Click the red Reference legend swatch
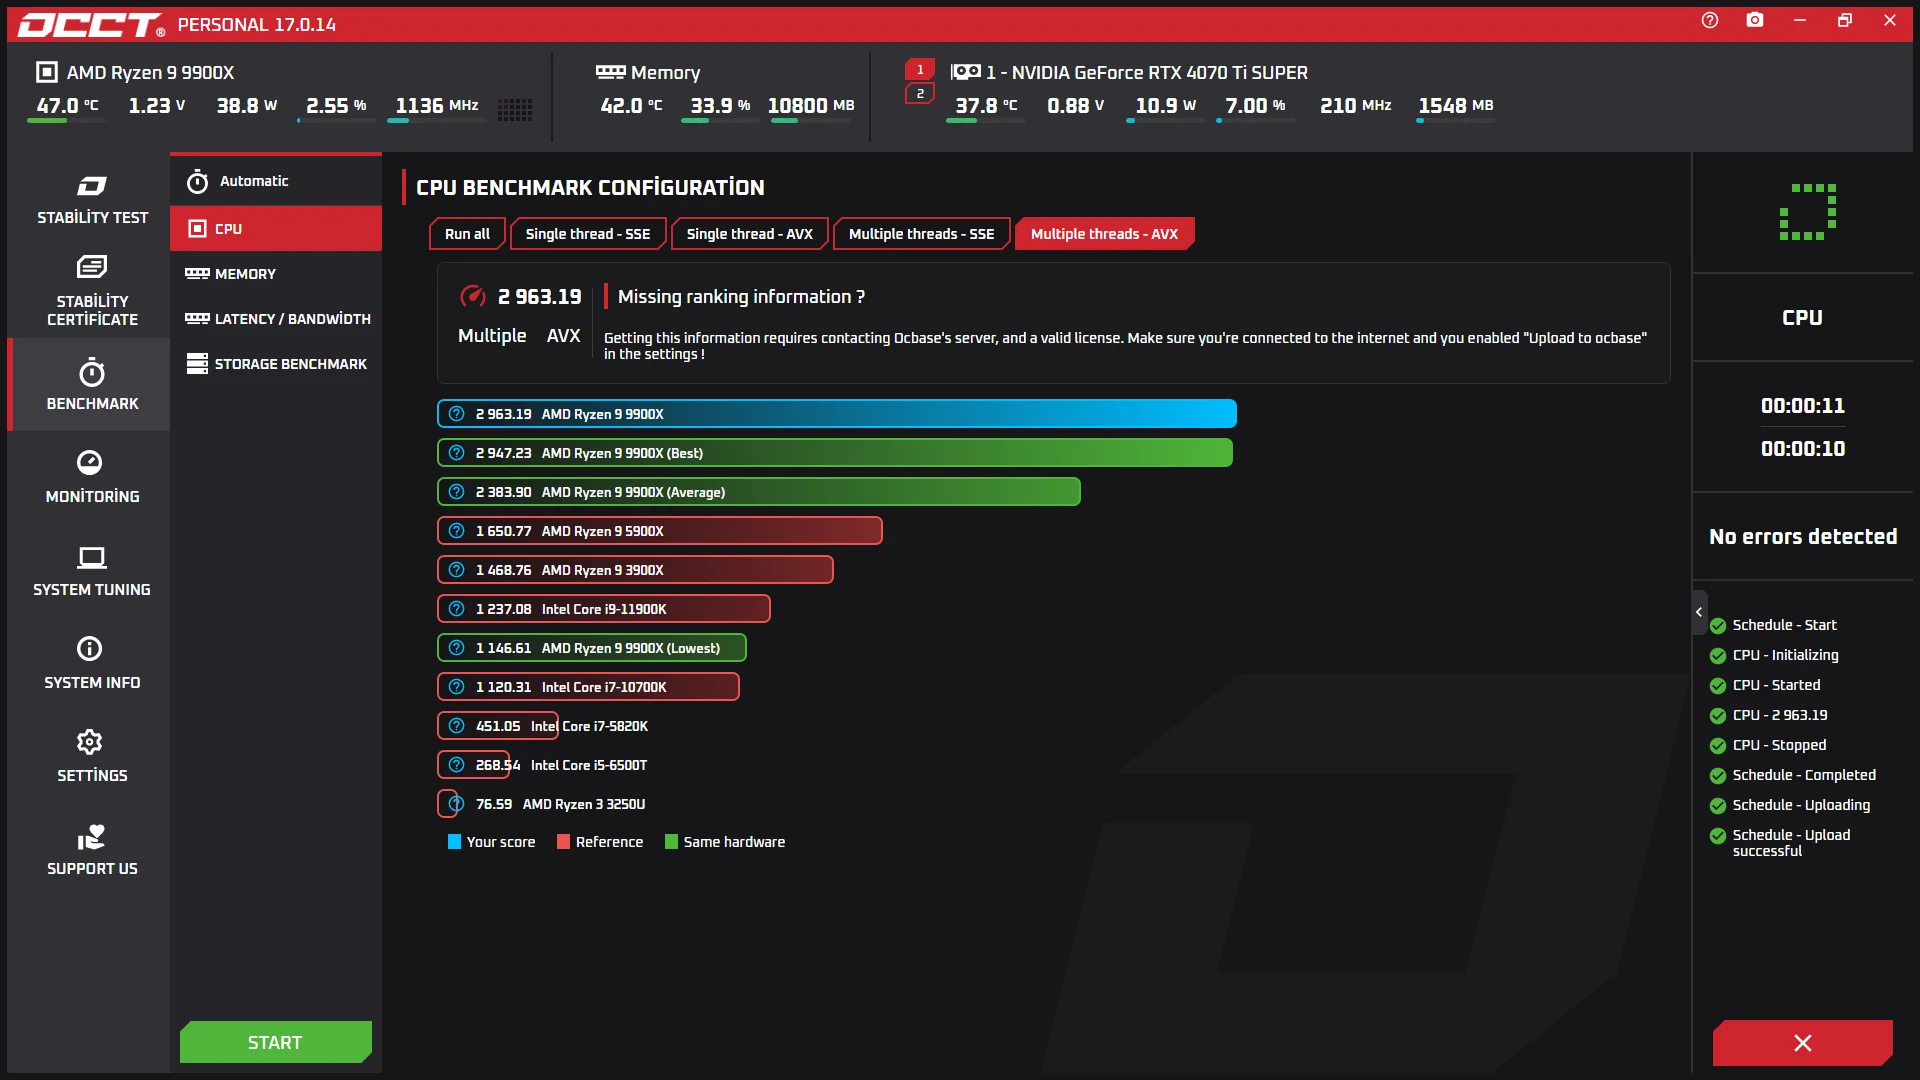 pos(564,842)
